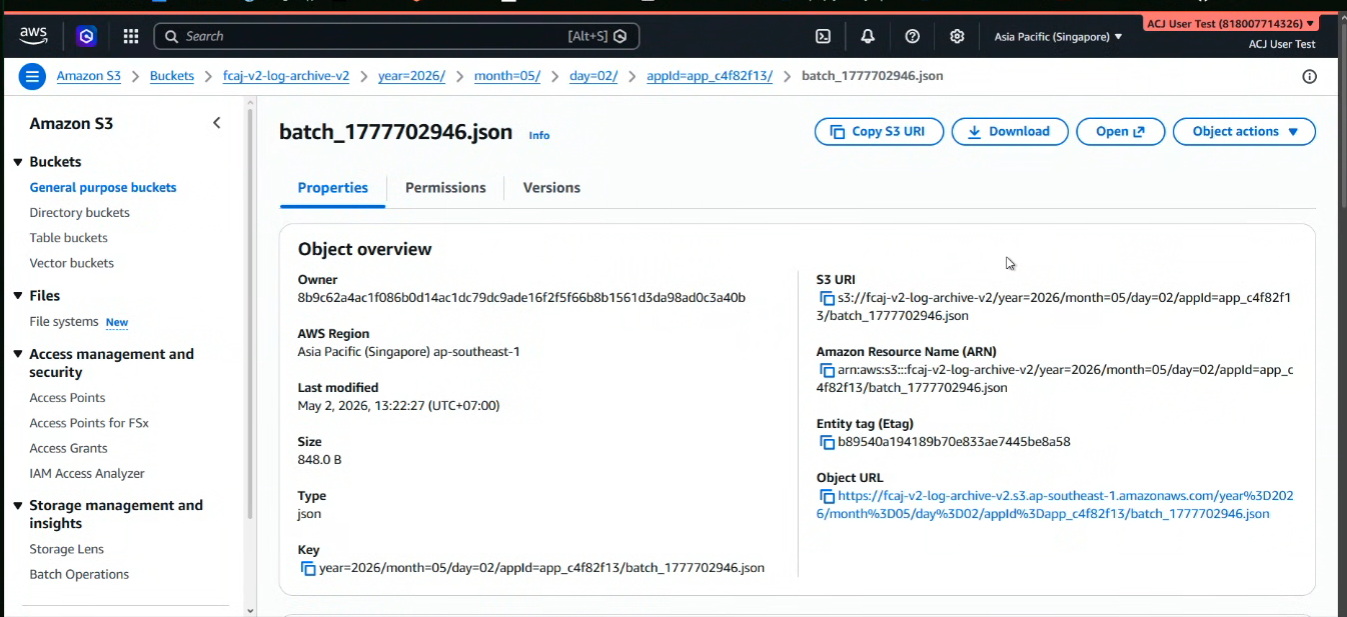Open day=02/ breadcrumb folder
This screenshot has height=617, width=1347.
(x=594, y=76)
